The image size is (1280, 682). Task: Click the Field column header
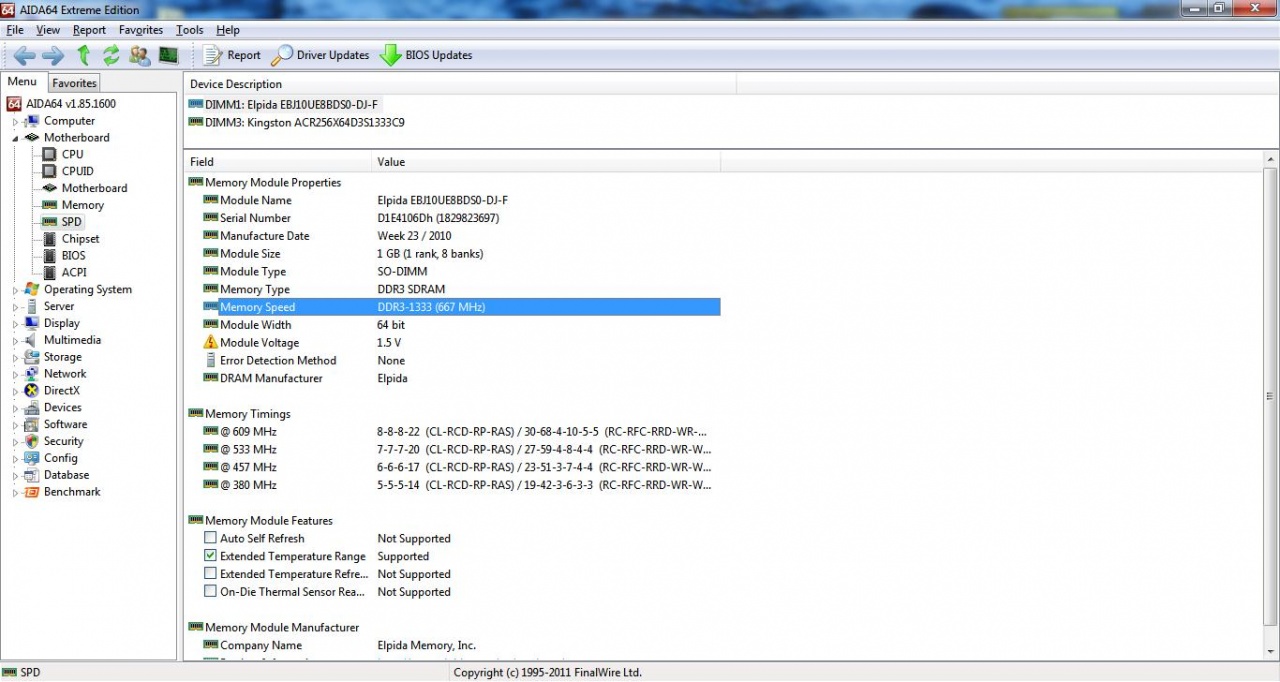pyautogui.click(x=278, y=161)
